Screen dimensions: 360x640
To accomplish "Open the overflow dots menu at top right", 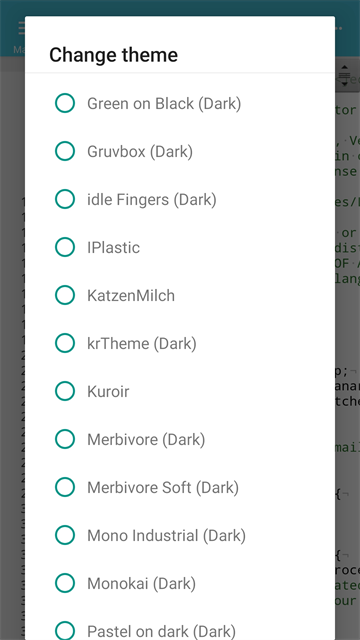I will click(339, 29).
